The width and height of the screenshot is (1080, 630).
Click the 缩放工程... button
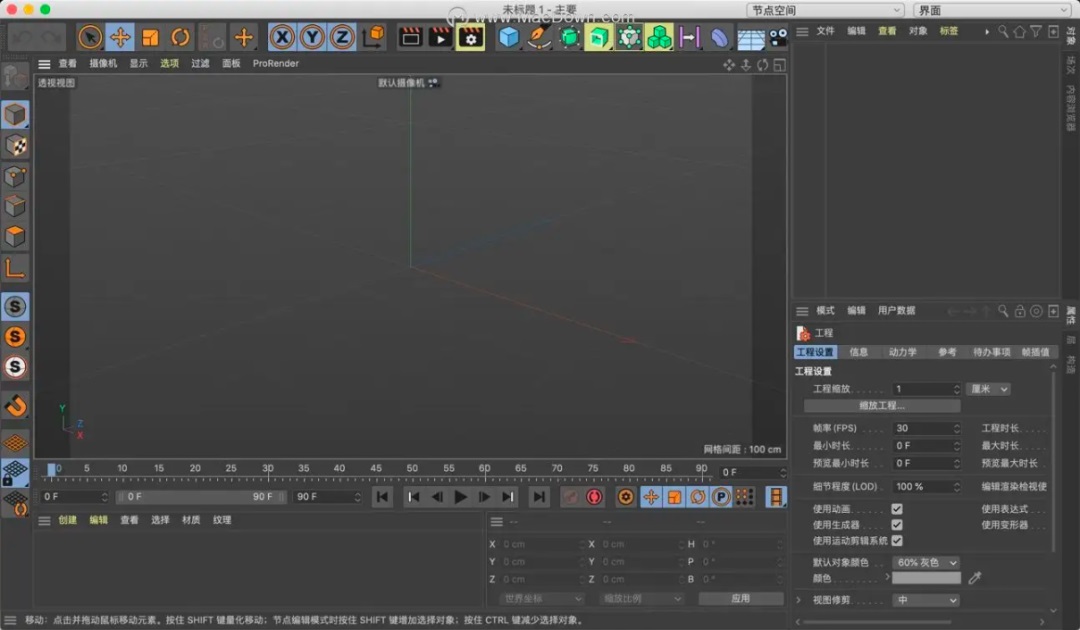[x=882, y=406]
